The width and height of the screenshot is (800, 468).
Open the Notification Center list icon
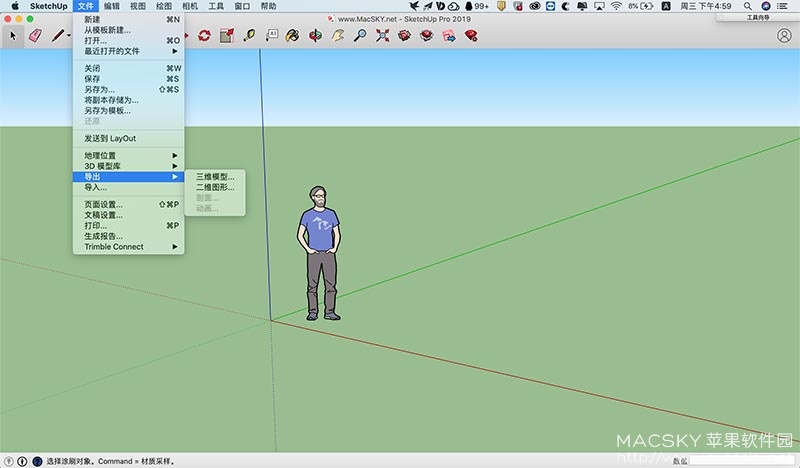[x=782, y=6]
